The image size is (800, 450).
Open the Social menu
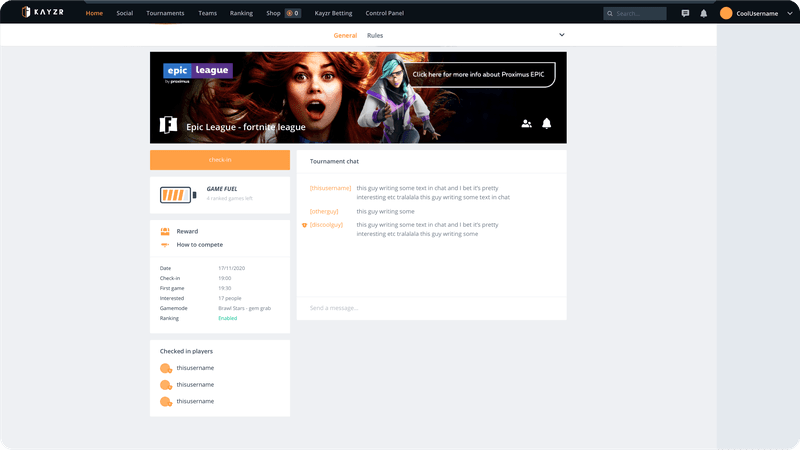click(124, 13)
